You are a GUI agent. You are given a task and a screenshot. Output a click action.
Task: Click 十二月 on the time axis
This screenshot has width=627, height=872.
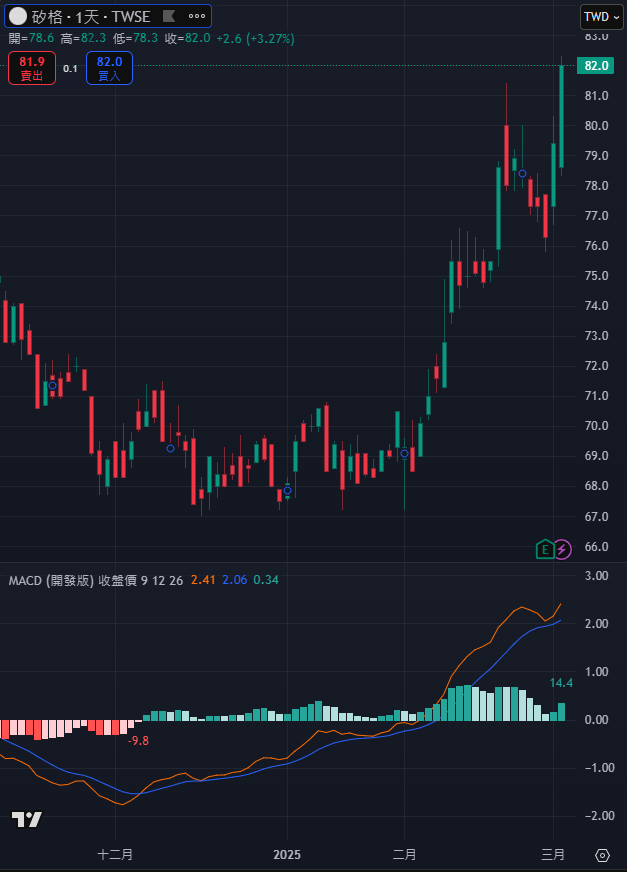coord(115,855)
